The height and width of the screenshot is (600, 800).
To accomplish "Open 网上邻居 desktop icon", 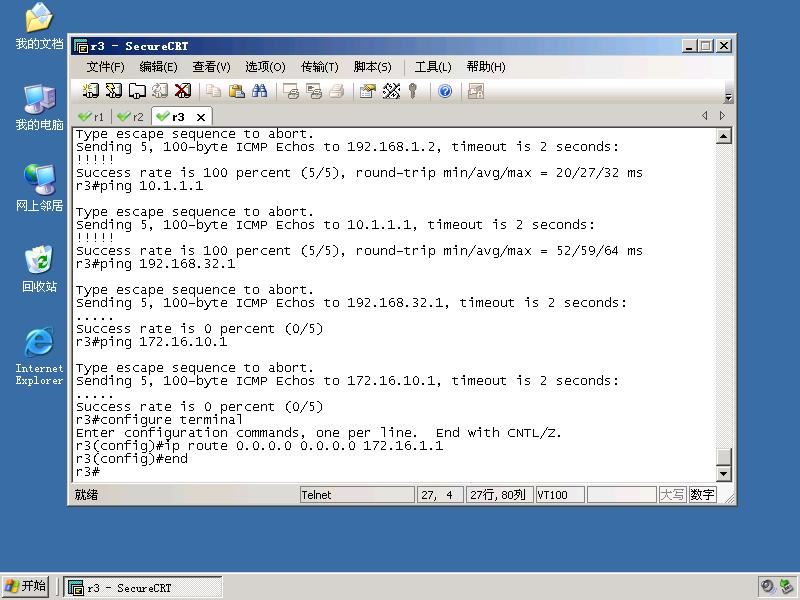I will point(39,188).
